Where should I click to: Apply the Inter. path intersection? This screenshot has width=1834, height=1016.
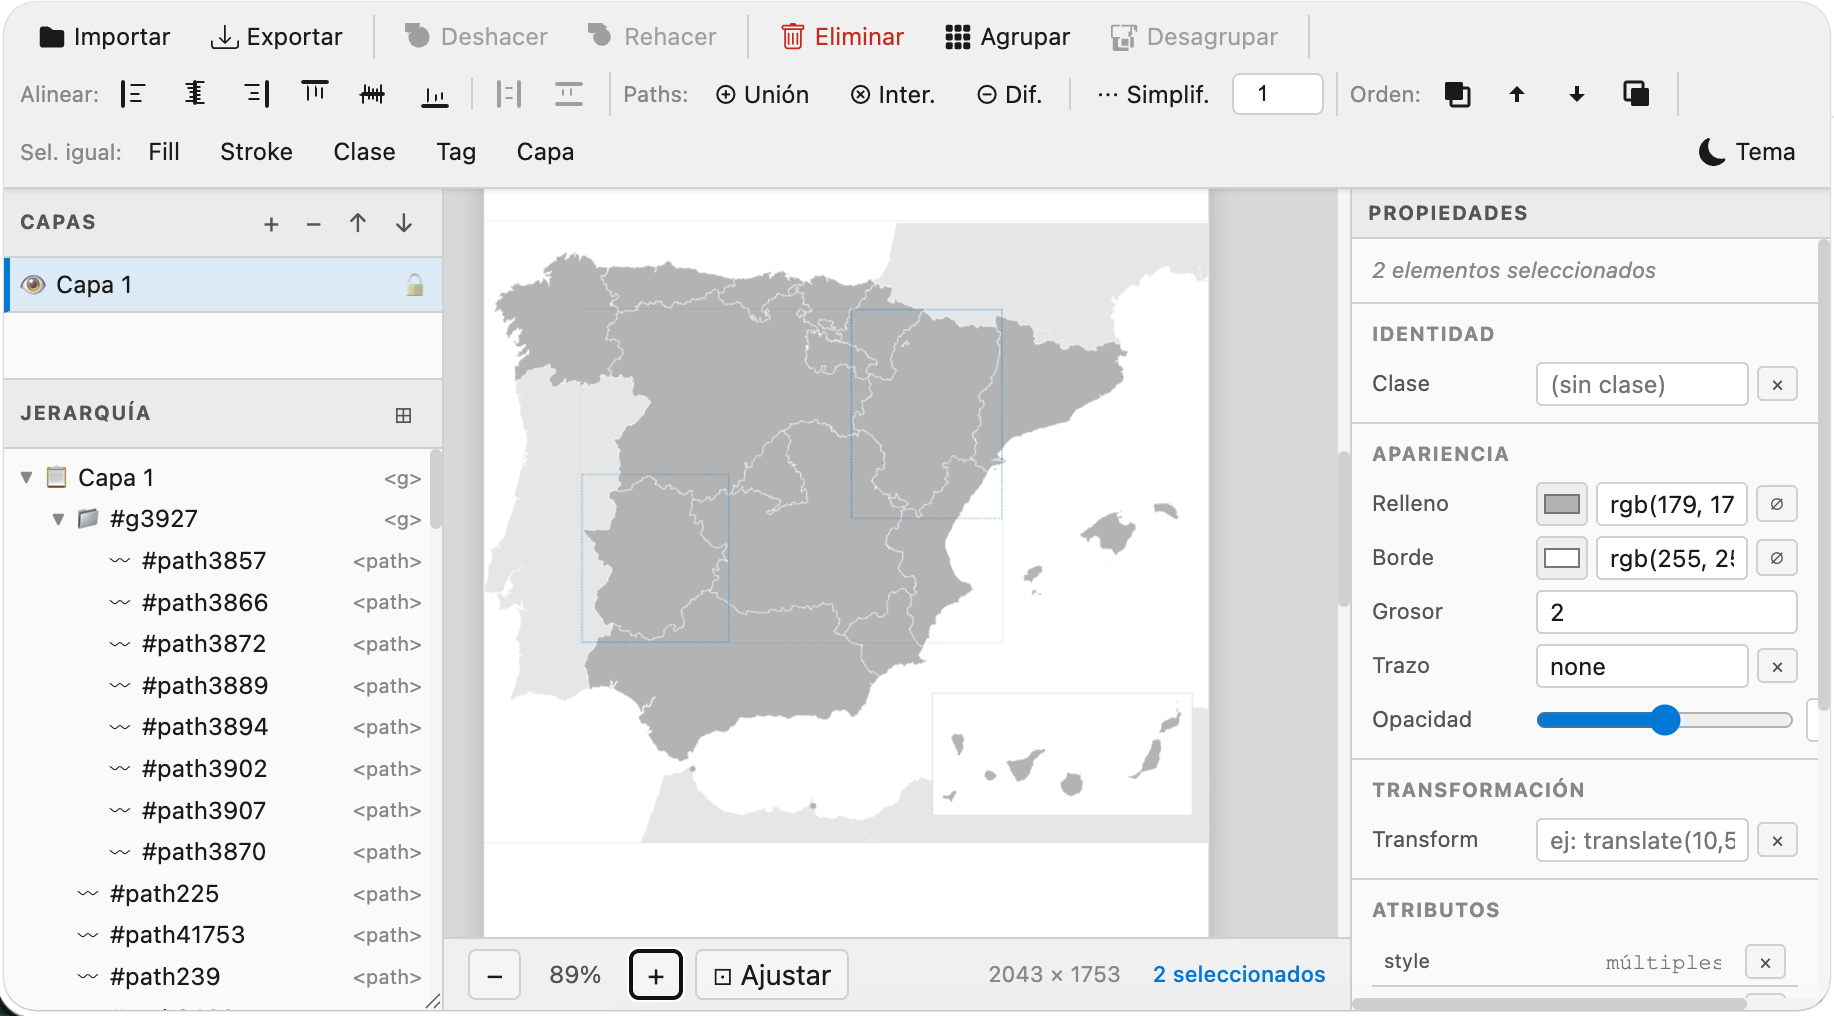point(892,94)
